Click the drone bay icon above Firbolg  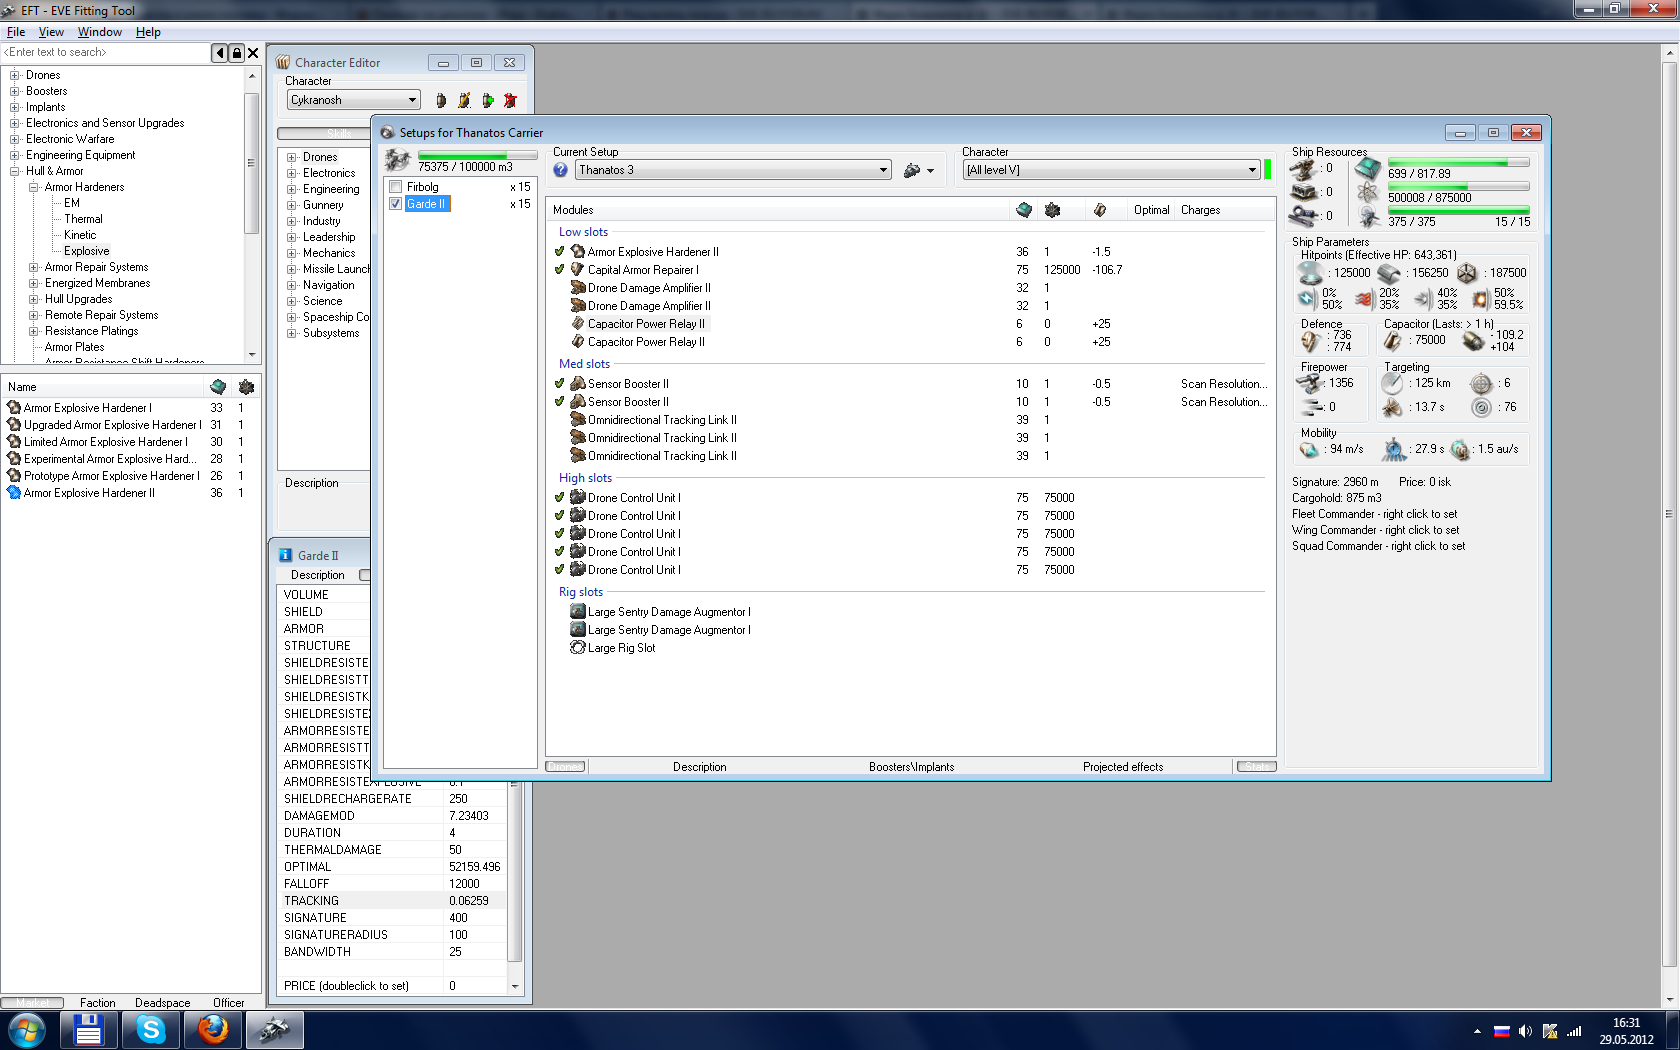pyautogui.click(x=398, y=160)
